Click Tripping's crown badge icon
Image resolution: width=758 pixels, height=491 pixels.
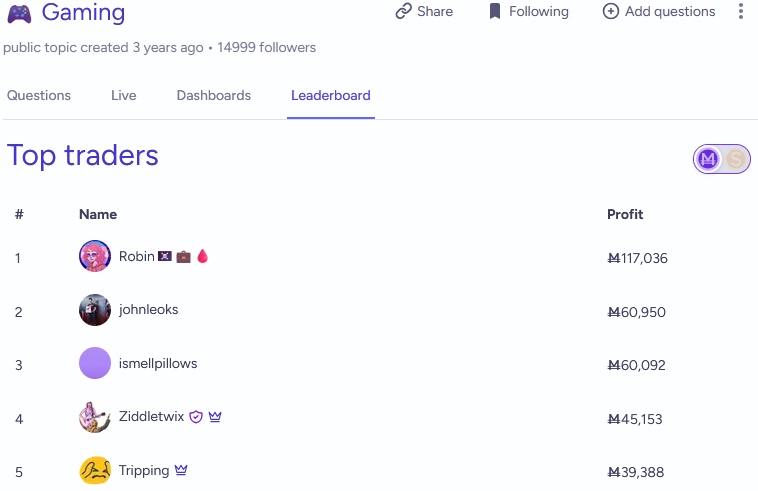coord(181,470)
